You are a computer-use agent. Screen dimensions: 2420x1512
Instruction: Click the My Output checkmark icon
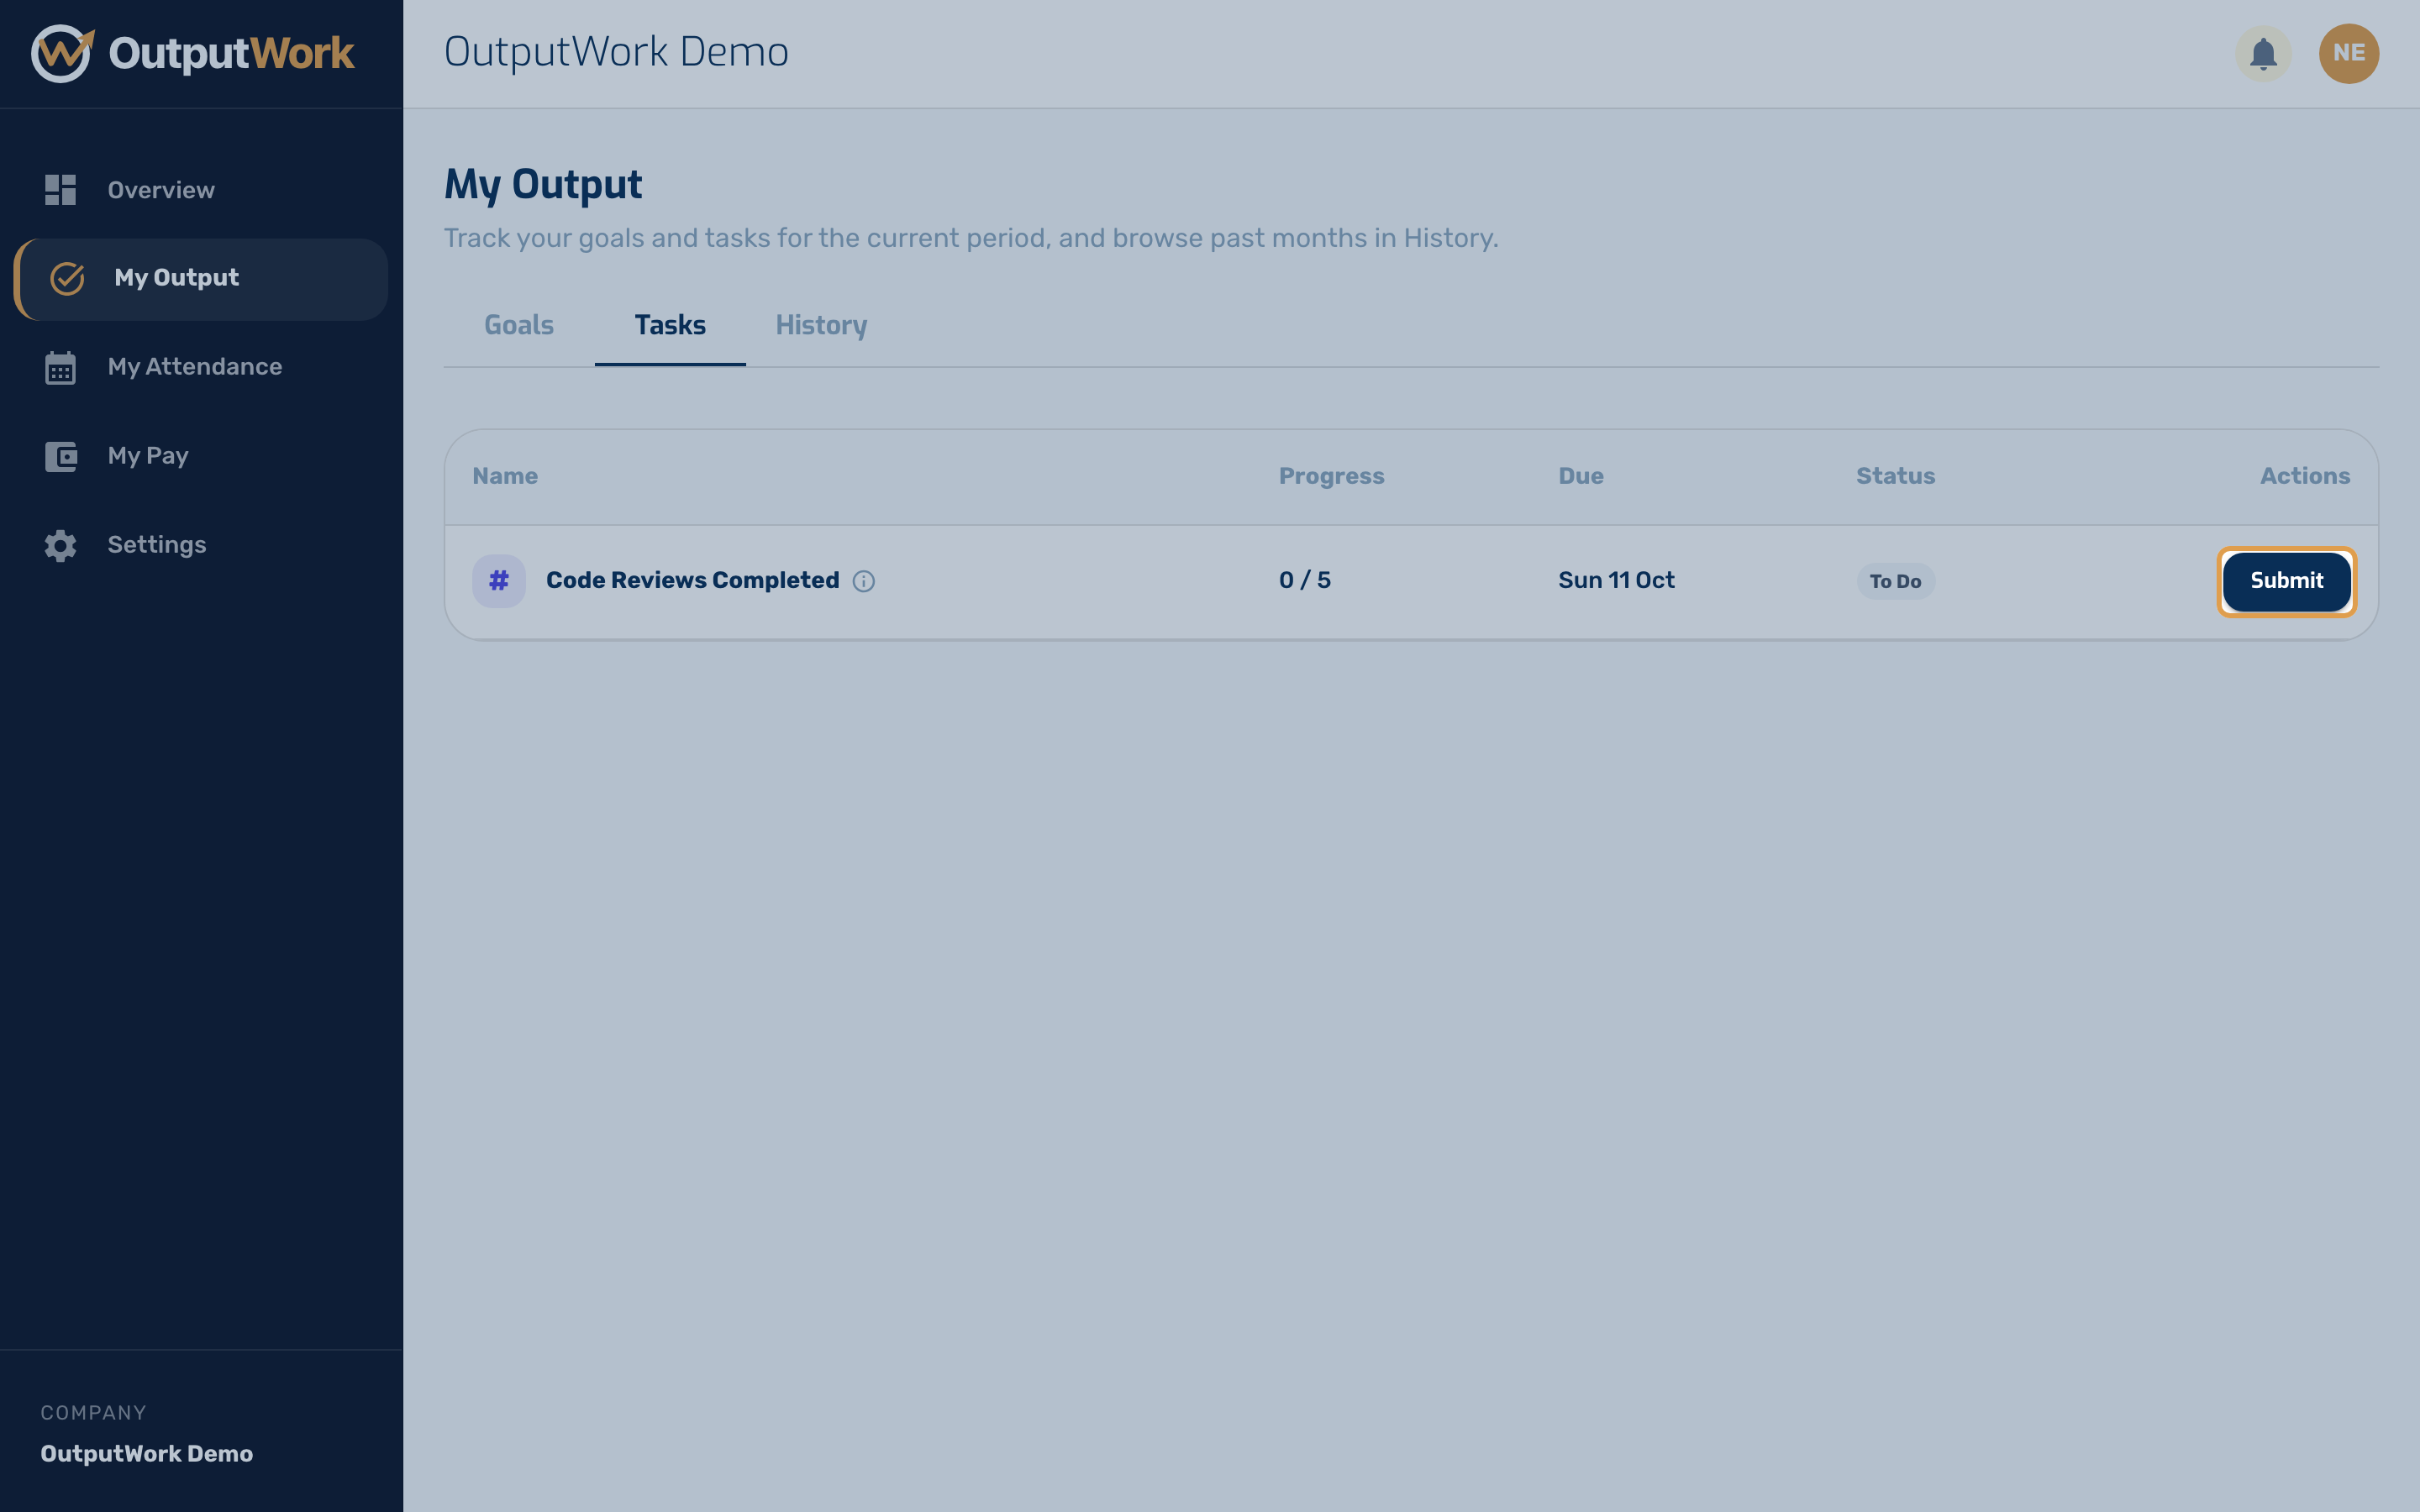coord(67,278)
